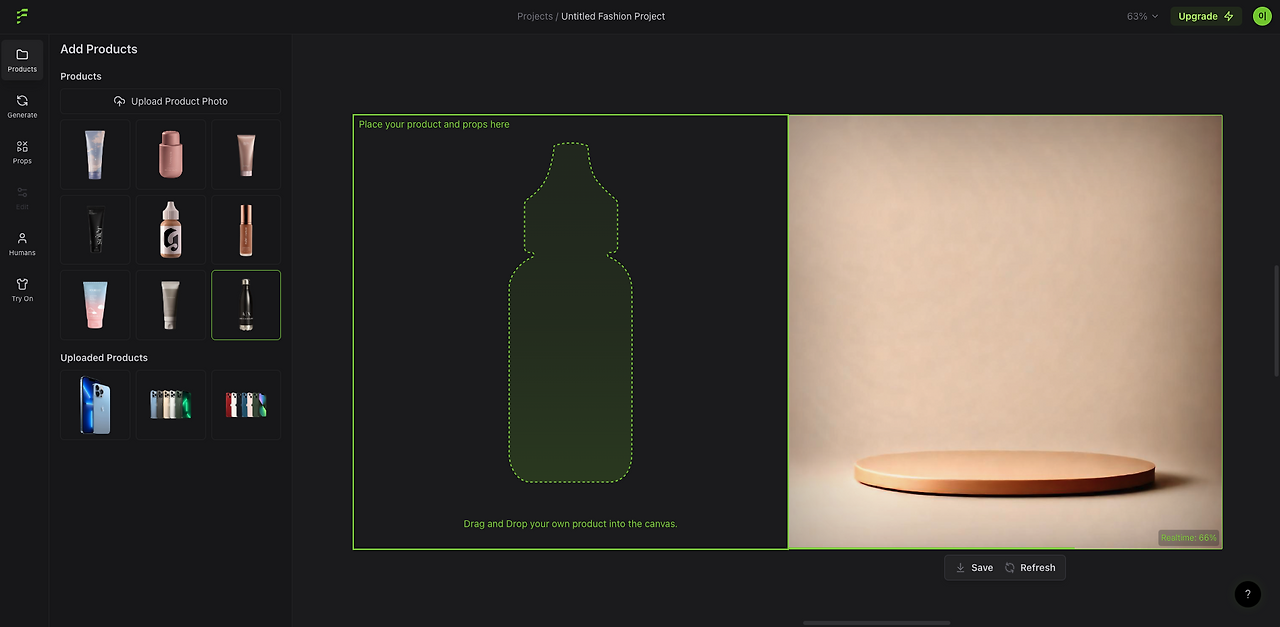This screenshot has height=627, width=1280.
Task: Select the gray tube product
Action: [171, 305]
